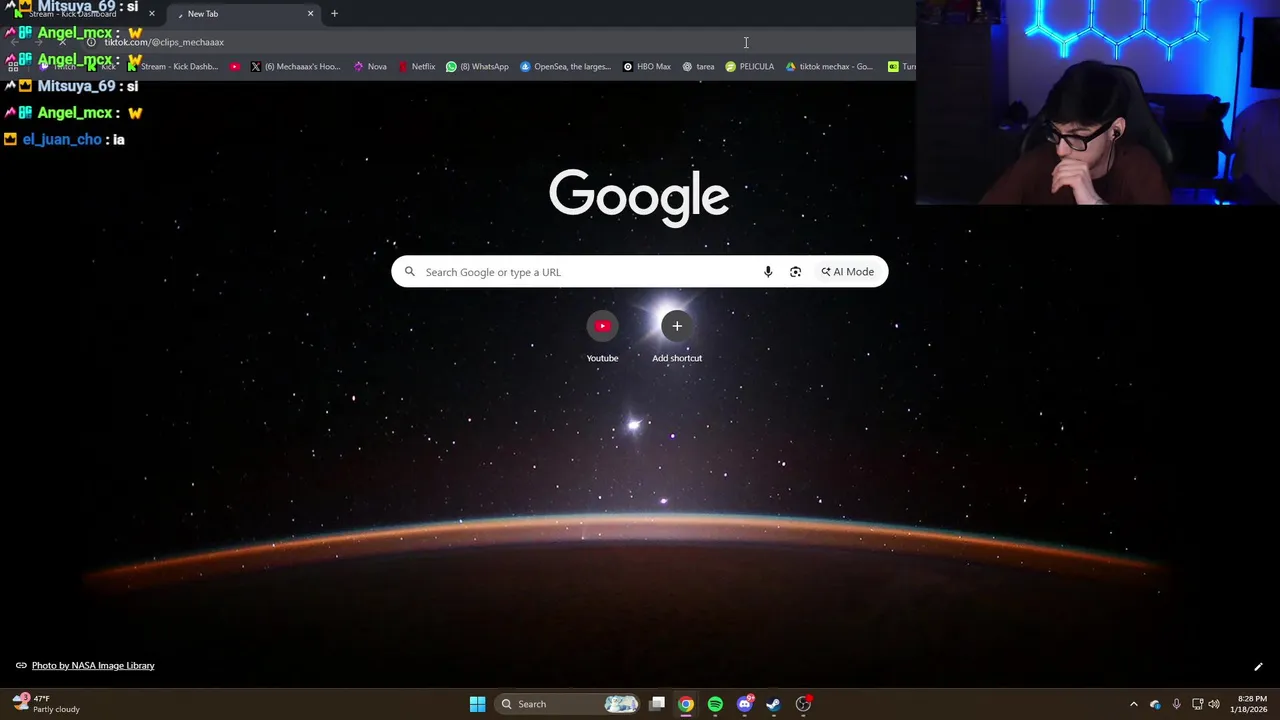Open network settings from the tray icon
Image resolution: width=1280 pixels, height=720 pixels.
[1197, 704]
